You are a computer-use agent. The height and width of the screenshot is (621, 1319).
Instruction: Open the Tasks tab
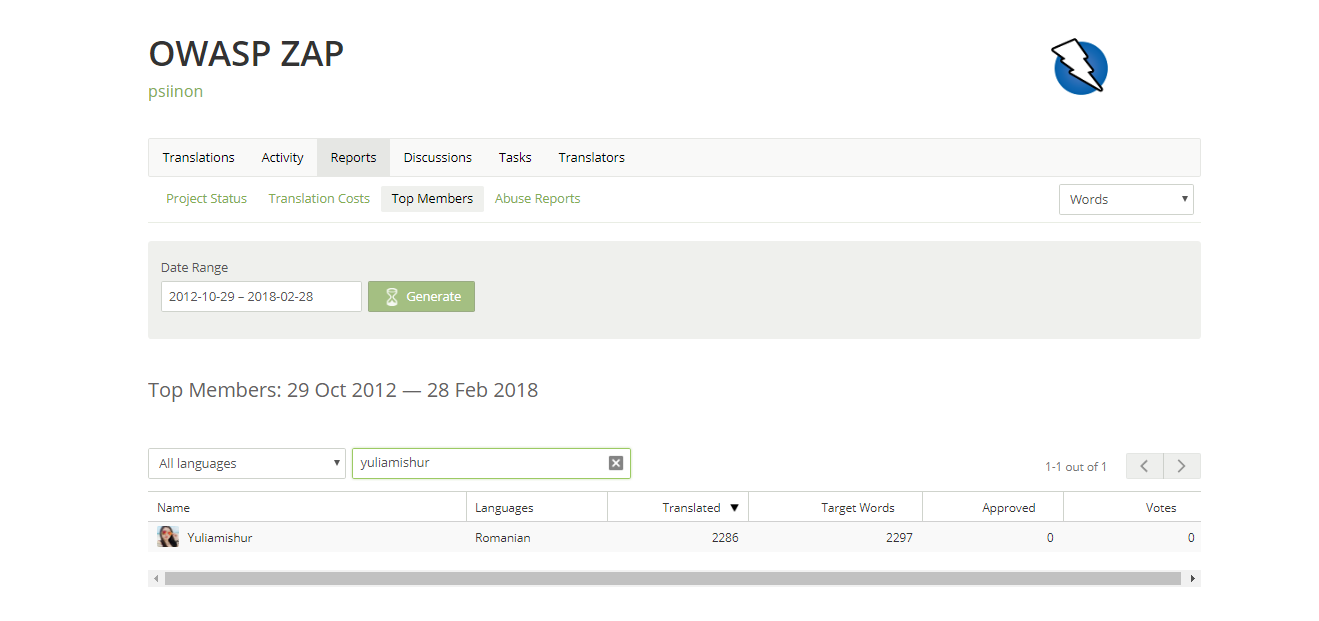coord(515,157)
